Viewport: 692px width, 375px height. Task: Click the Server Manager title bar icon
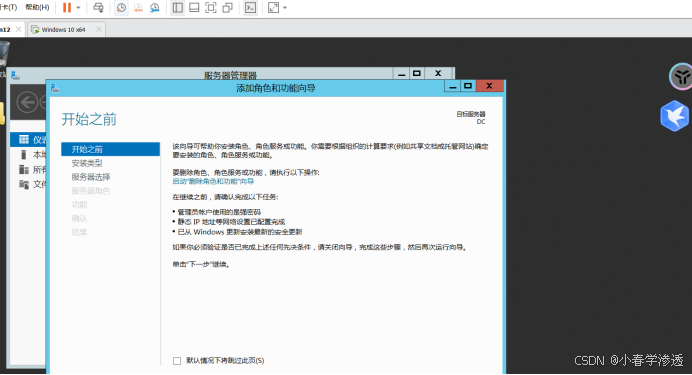[x=15, y=75]
